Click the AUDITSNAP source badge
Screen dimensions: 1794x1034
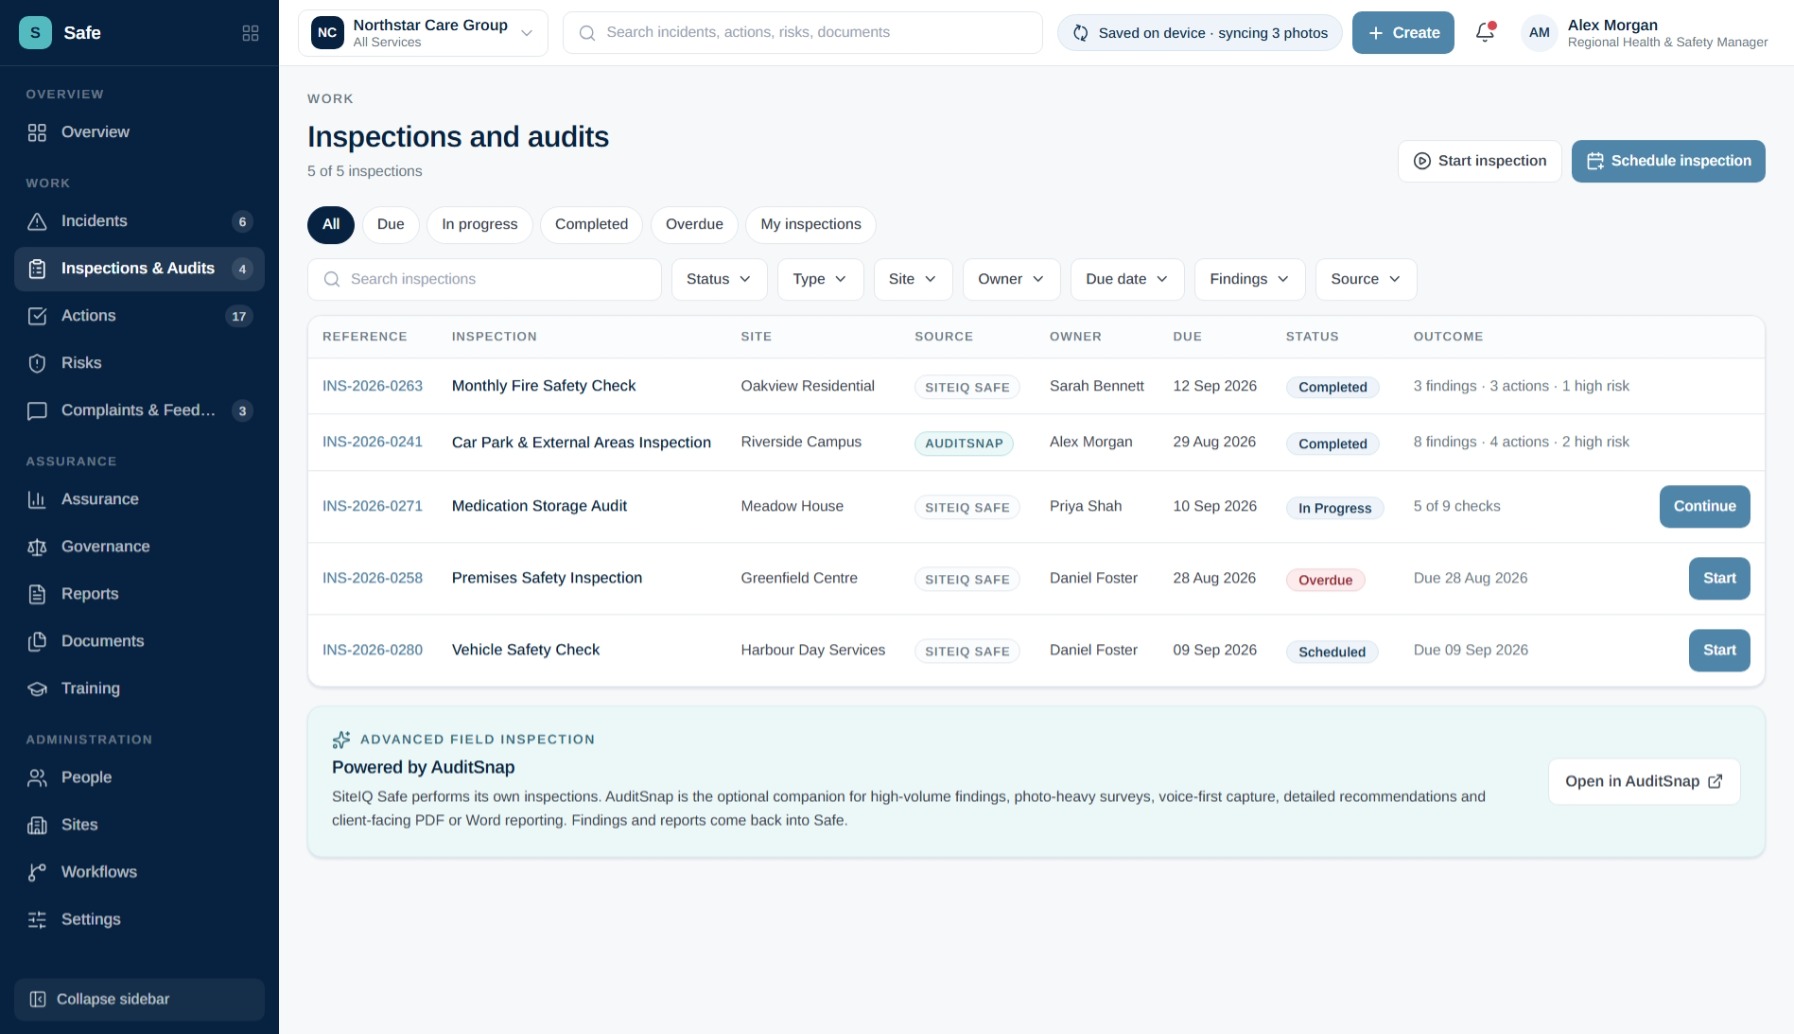963,443
